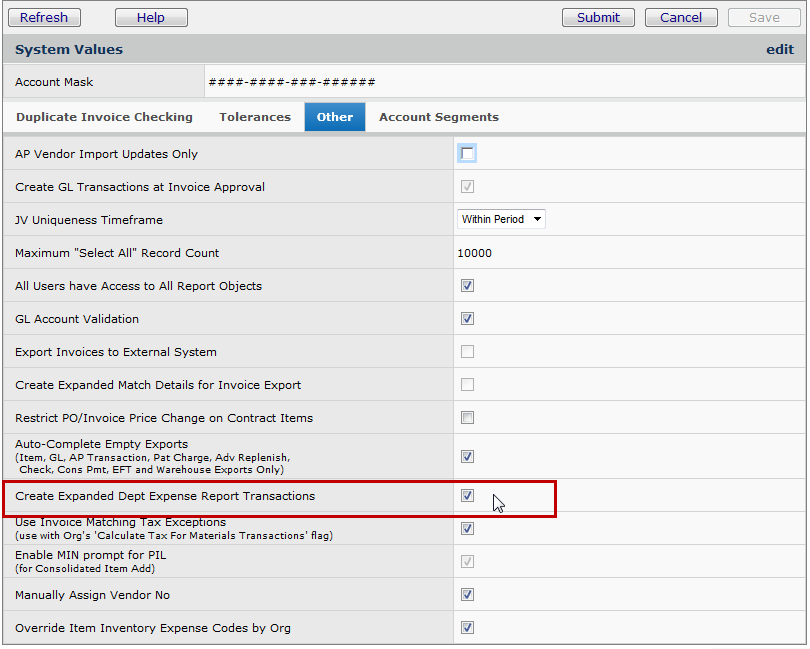The width and height of the screenshot is (810, 649).
Task: Open the Help page
Action: tap(151, 17)
